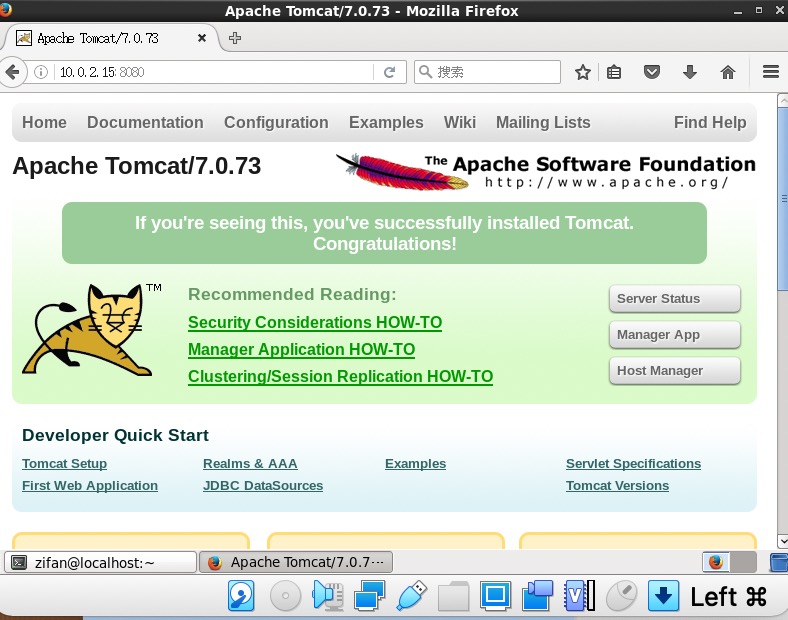The height and width of the screenshot is (620, 788).
Task: Open the First Web Application link
Action: (90, 486)
